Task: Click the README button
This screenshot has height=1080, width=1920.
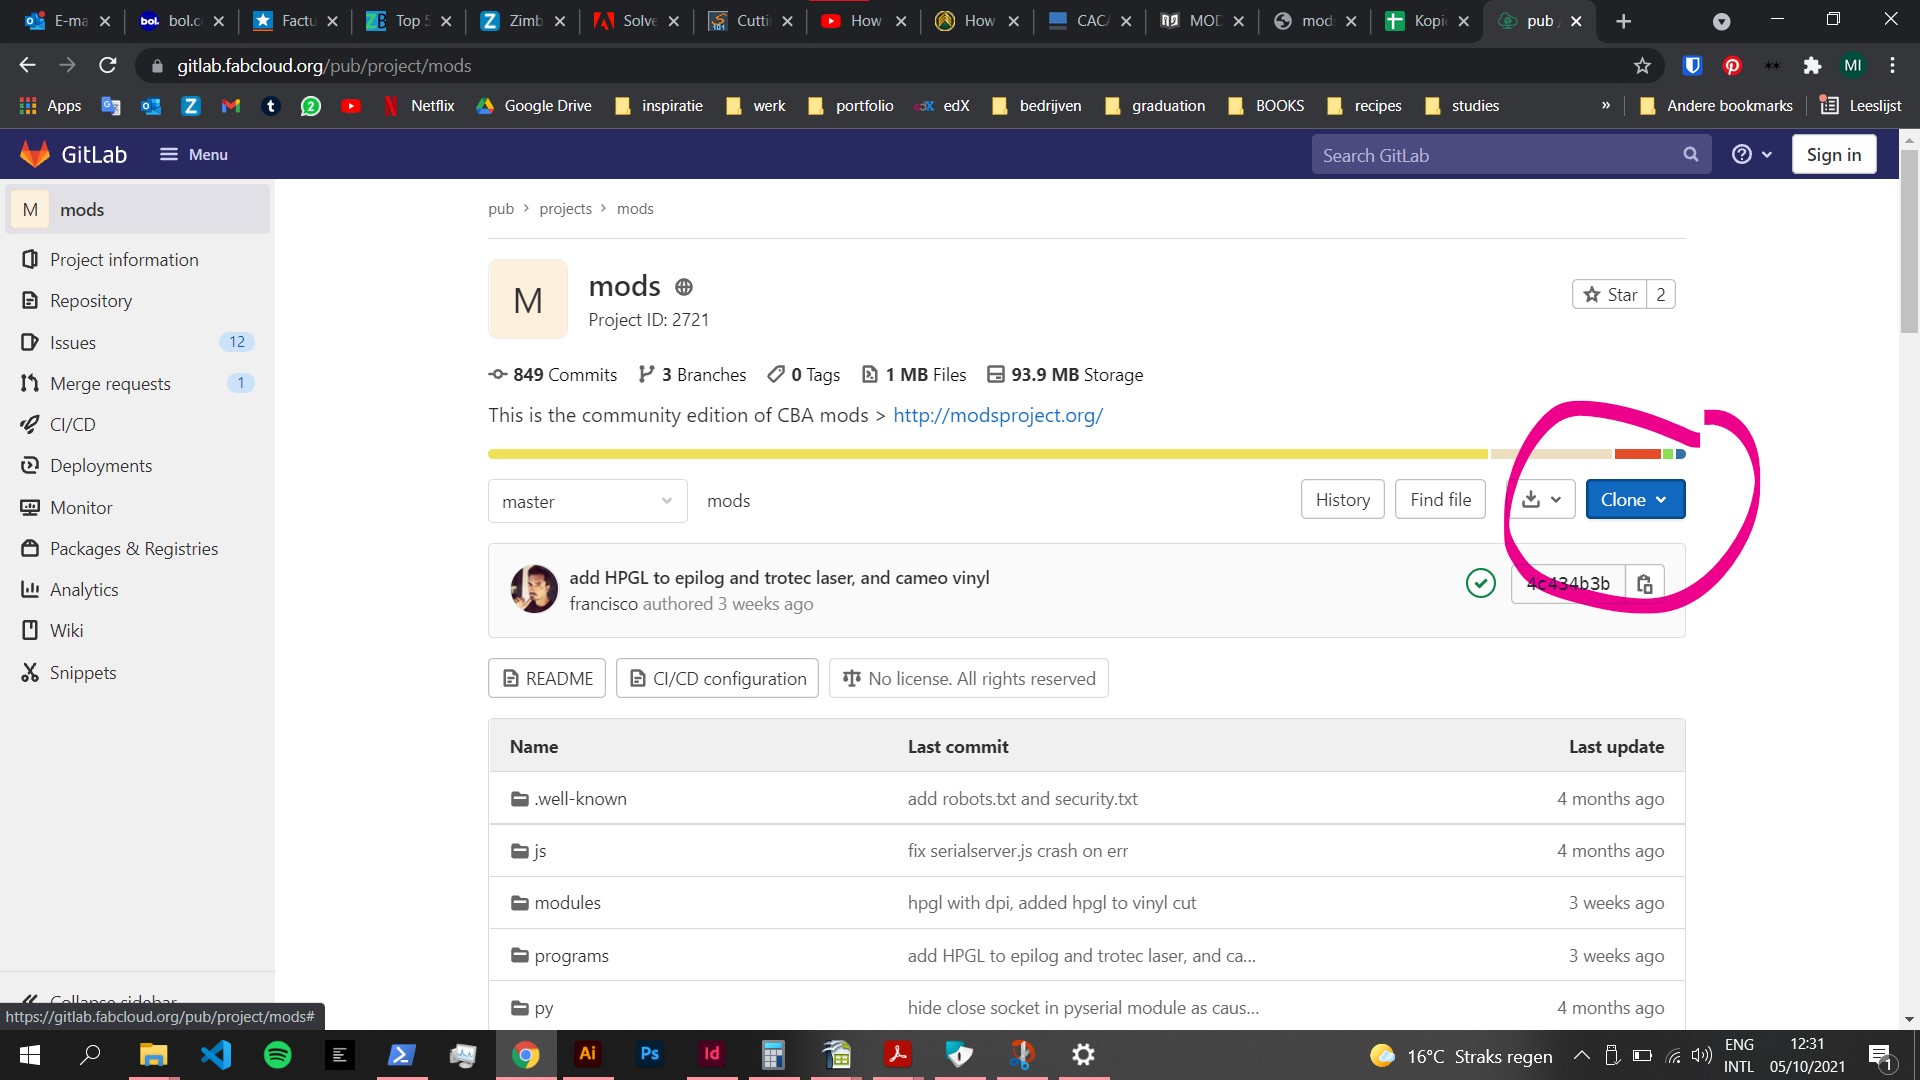Action: pos(547,678)
